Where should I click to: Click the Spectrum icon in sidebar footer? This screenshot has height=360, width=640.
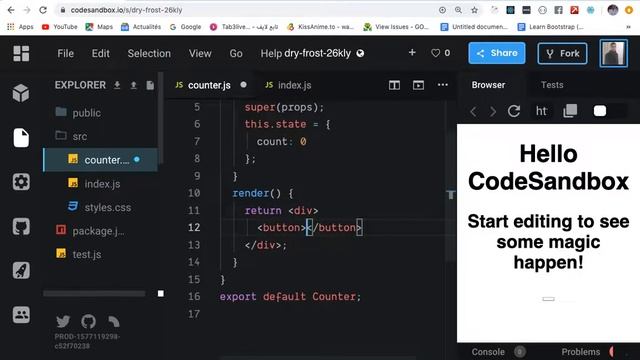[x=114, y=321]
